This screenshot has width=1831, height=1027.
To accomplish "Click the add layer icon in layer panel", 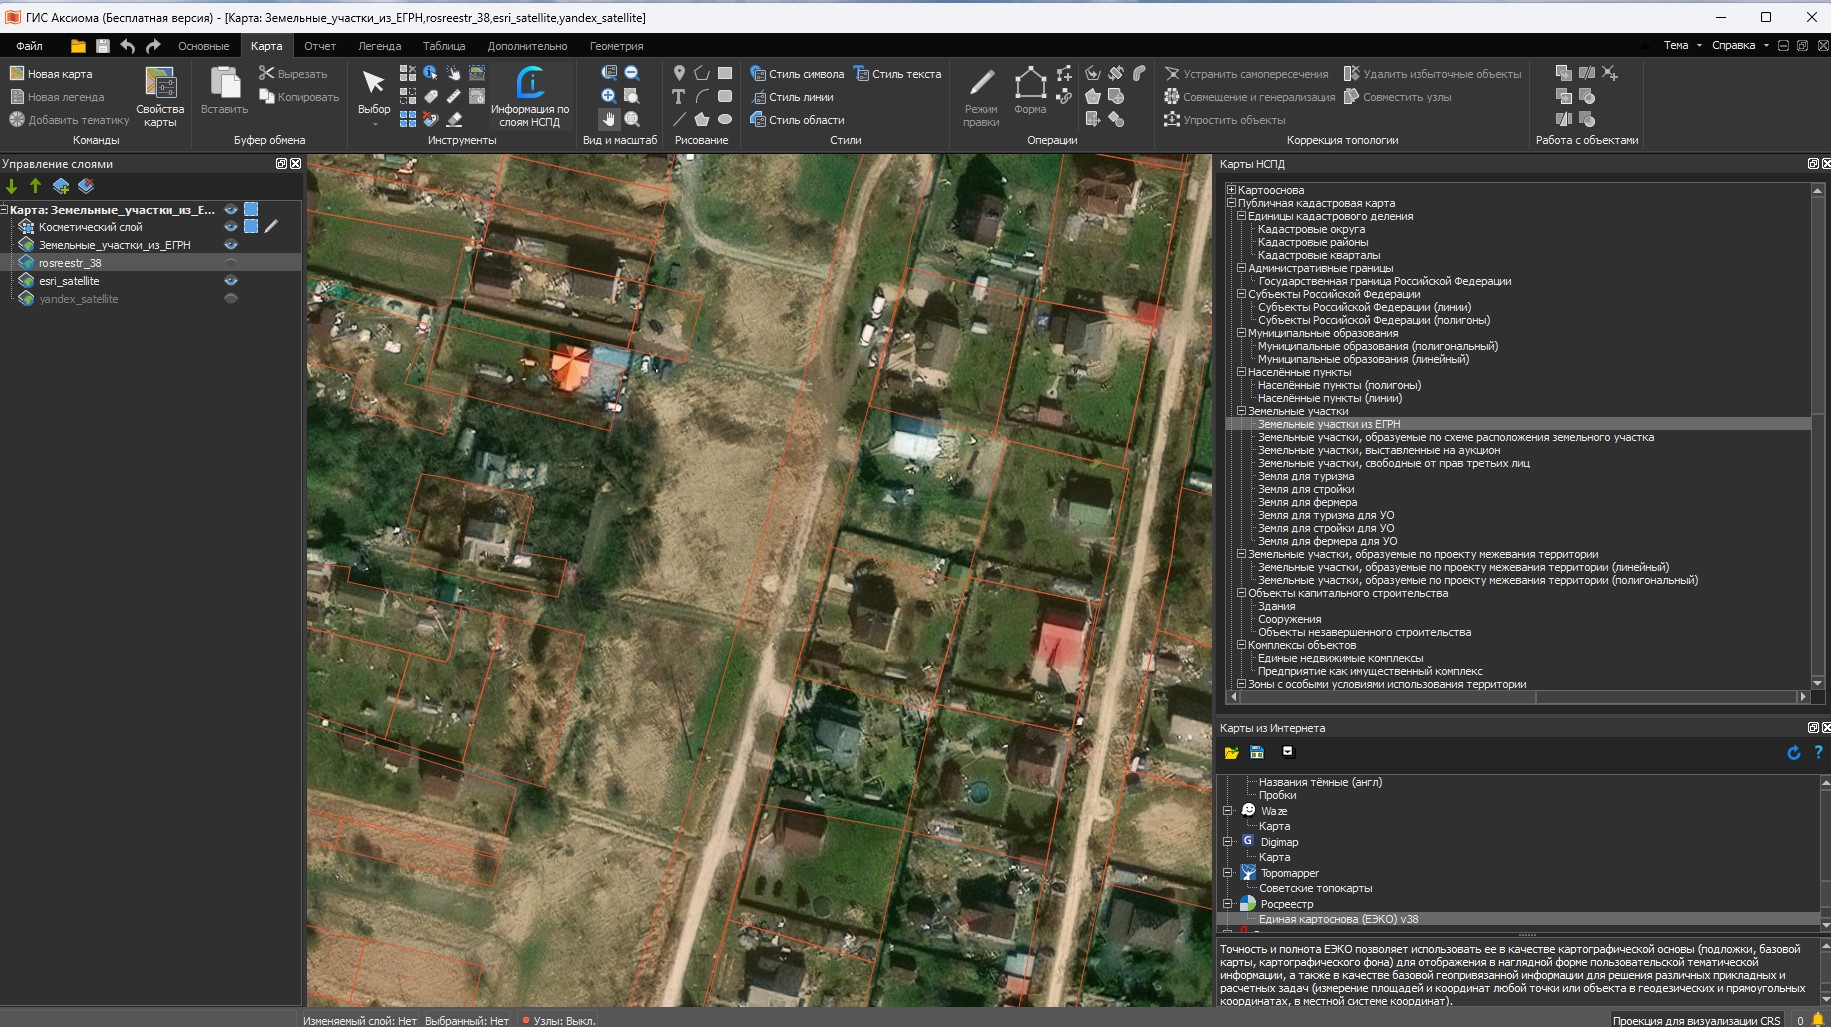I will click(x=61, y=186).
